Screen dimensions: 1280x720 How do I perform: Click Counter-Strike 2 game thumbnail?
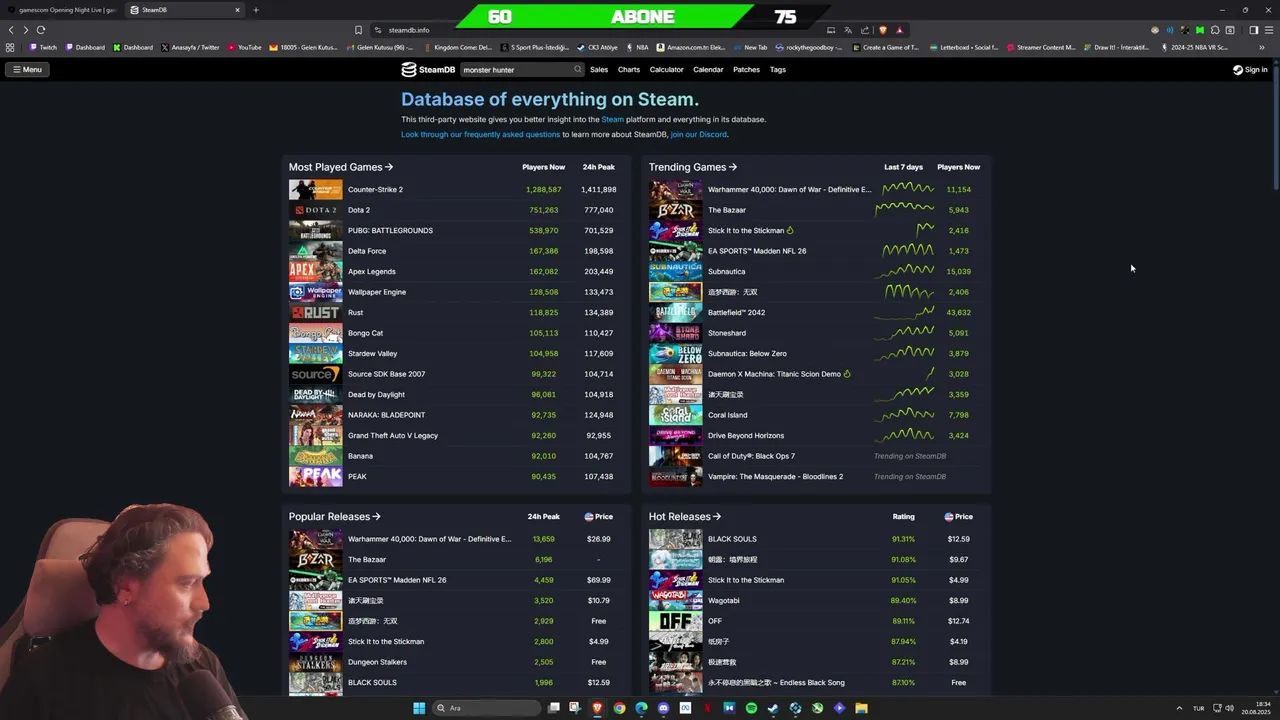(x=315, y=189)
